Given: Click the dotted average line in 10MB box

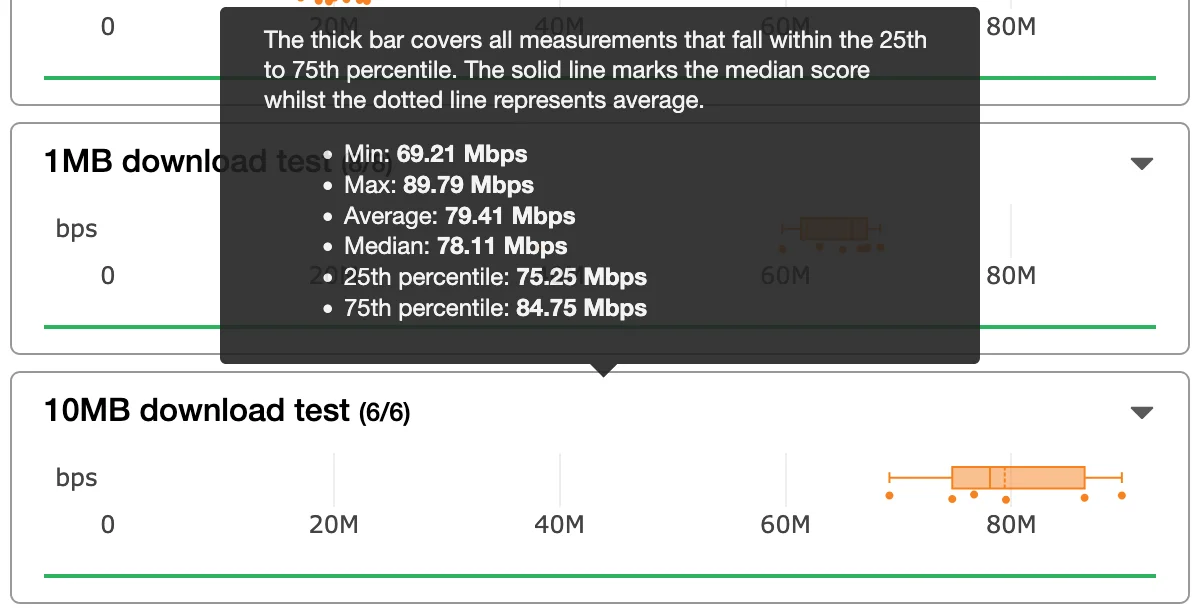Looking at the screenshot, I should tap(1004, 477).
